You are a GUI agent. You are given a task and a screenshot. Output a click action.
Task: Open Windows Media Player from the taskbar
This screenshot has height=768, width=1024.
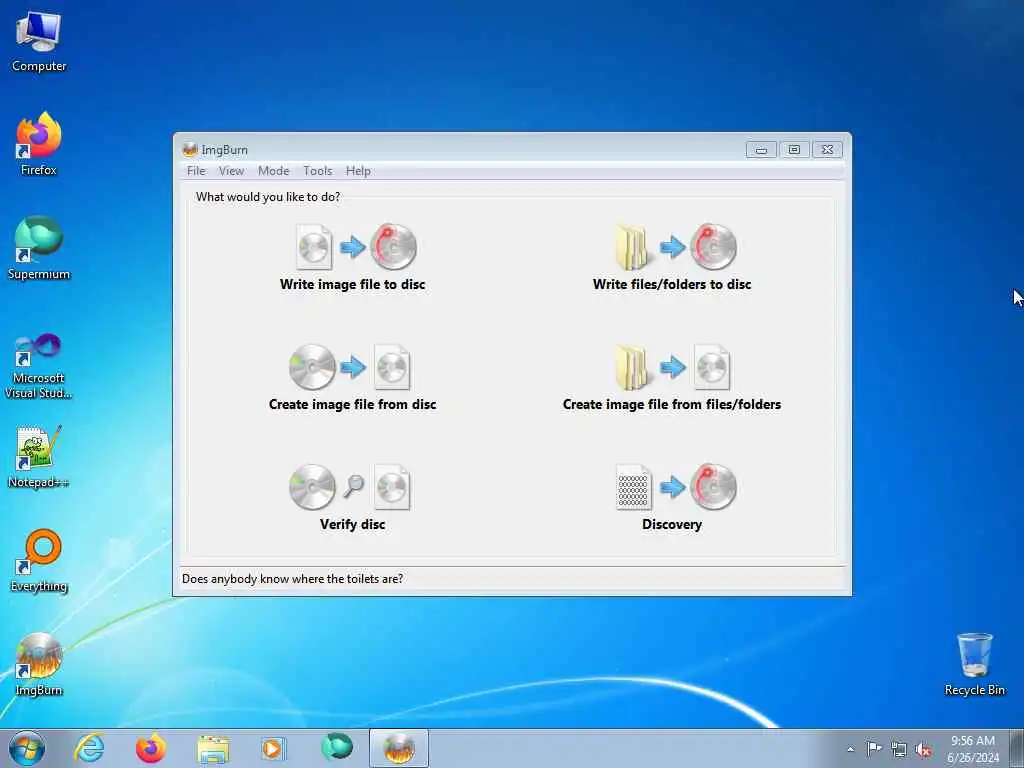272,748
